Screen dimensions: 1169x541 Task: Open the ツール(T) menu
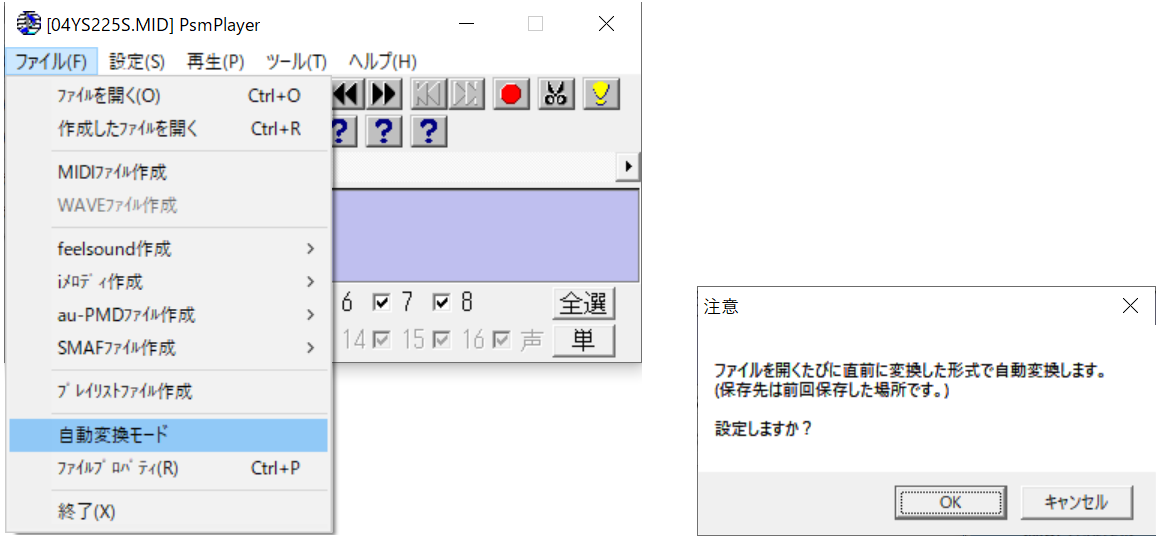point(296,61)
